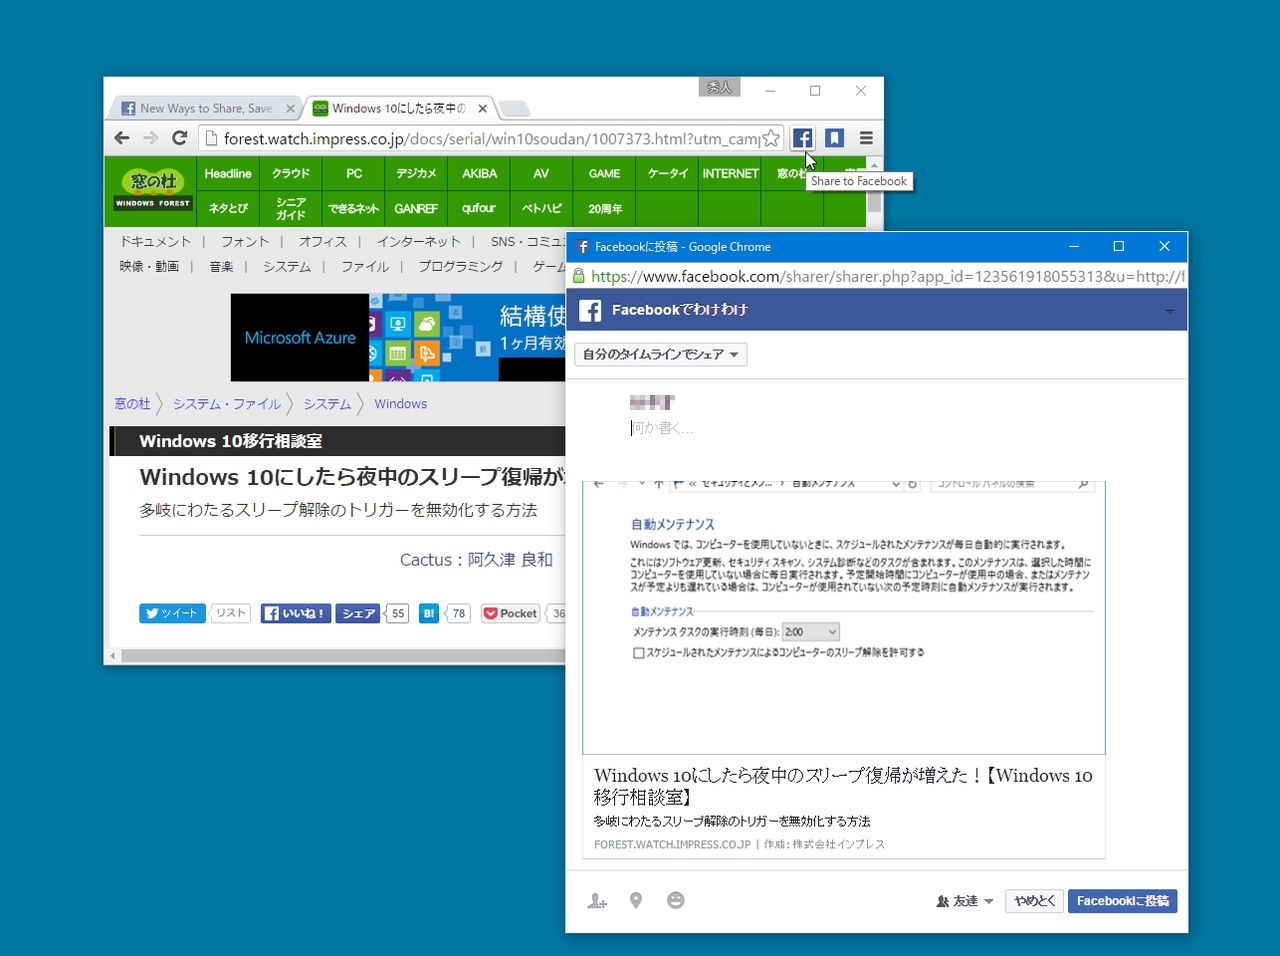Open the 20周年 nav item
The height and width of the screenshot is (956, 1280).
point(604,209)
